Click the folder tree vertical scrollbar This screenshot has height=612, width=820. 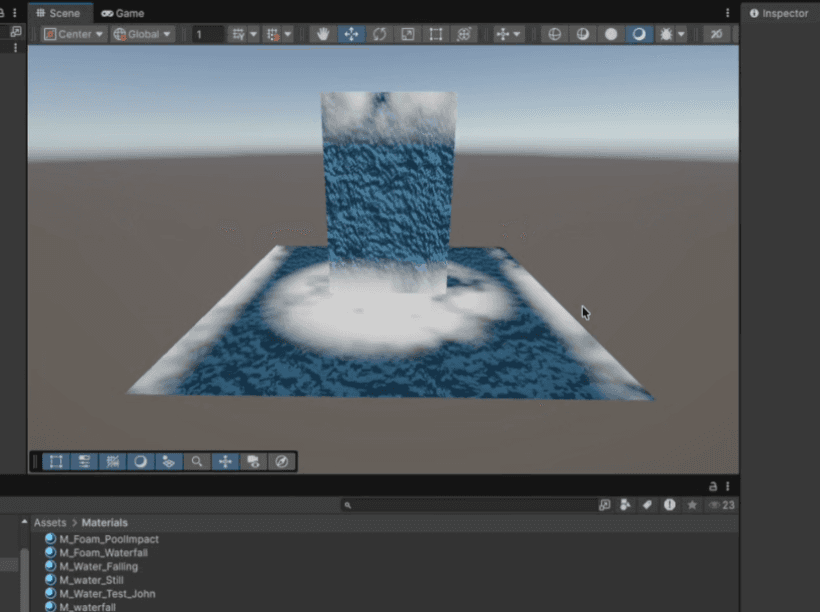24,580
